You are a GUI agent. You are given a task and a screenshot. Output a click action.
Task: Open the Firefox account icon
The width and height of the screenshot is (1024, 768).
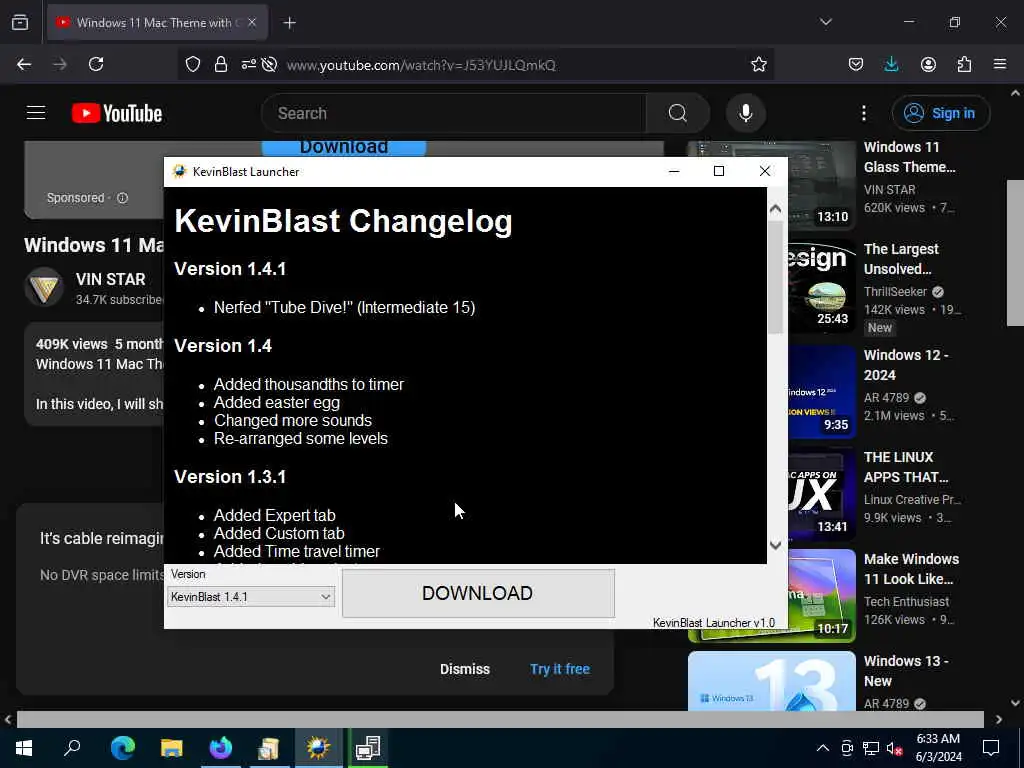click(x=928, y=64)
